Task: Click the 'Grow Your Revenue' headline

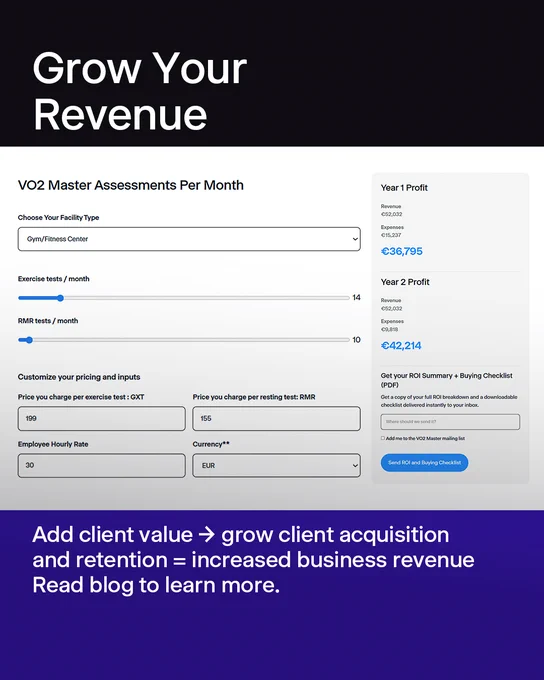Action: [140, 91]
